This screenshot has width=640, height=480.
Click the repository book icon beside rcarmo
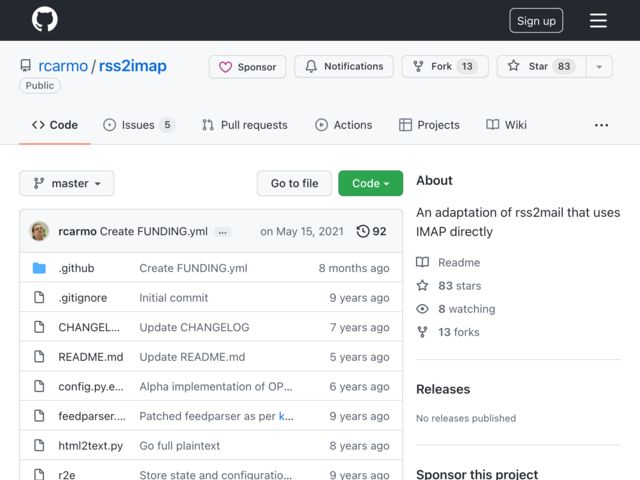click(x=26, y=66)
